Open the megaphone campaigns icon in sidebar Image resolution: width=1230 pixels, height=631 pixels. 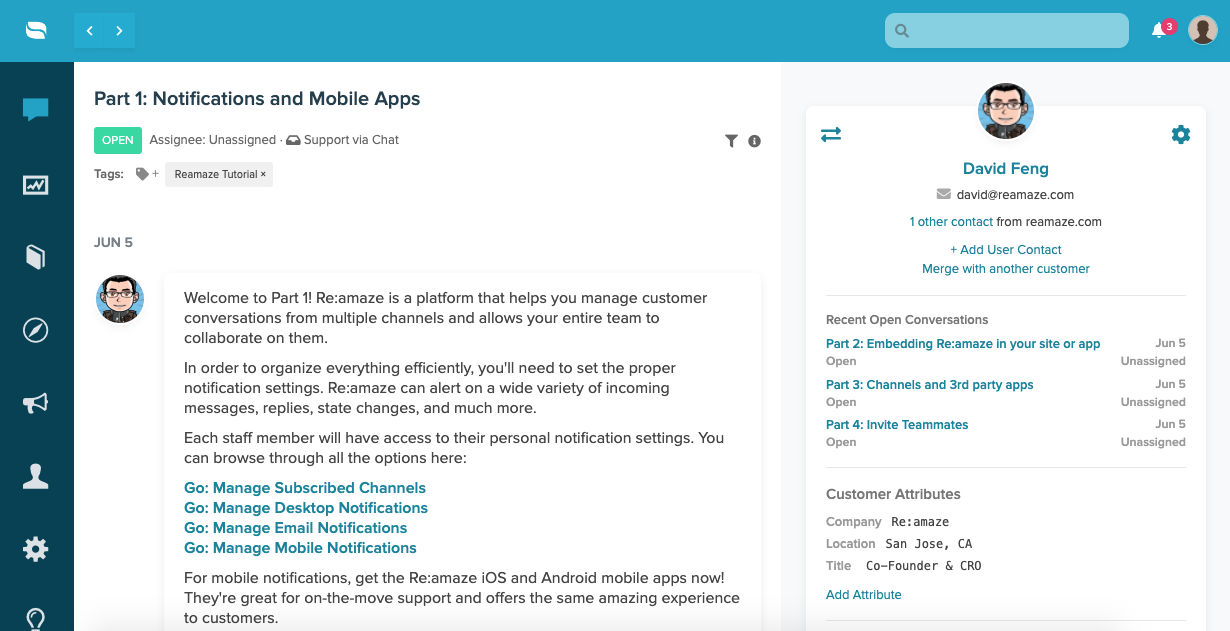tap(36, 403)
